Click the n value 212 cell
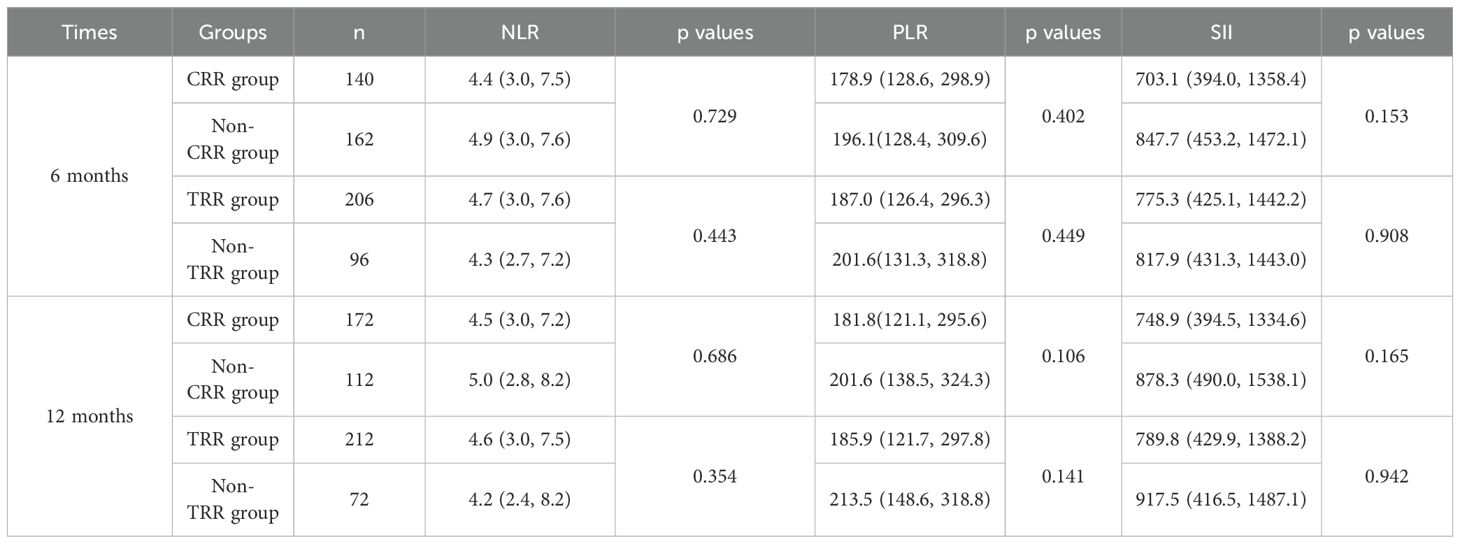Screen dimensions: 1460x544 tap(359, 439)
